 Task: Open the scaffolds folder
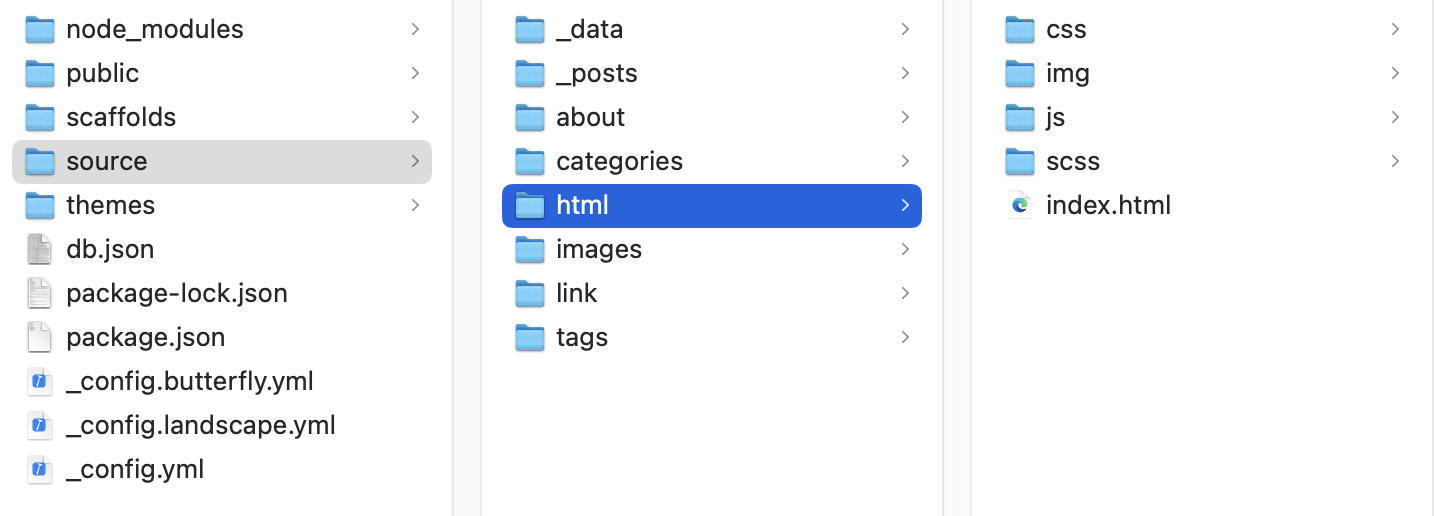point(222,117)
